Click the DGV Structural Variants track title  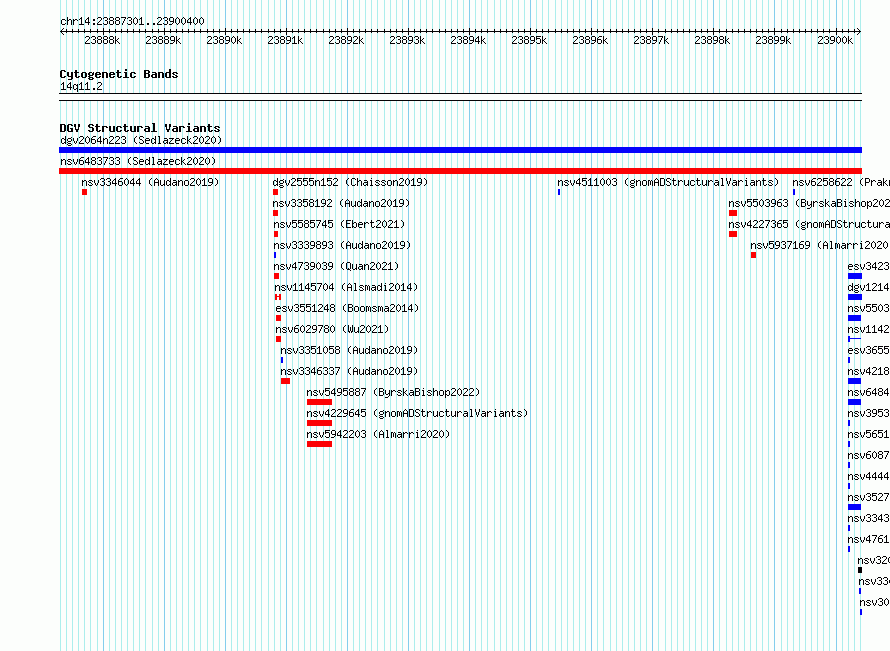pyautogui.click(x=140, y=128)
